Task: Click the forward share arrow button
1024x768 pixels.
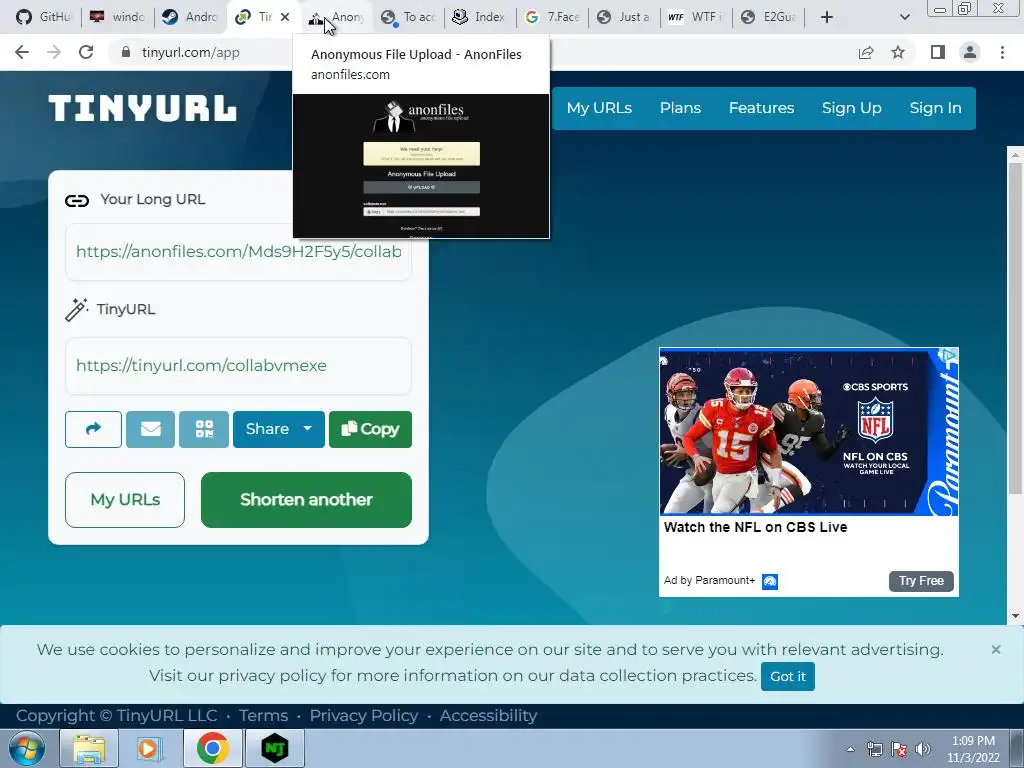Action: point(93,429)
